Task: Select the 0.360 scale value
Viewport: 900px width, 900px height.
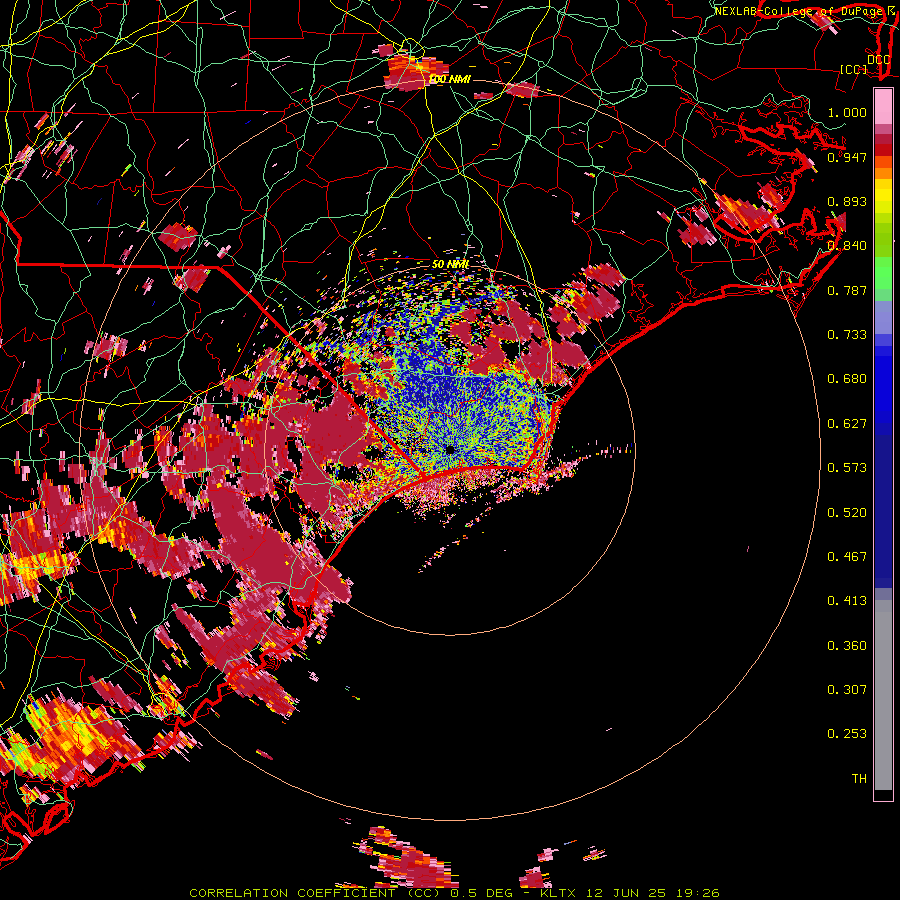Action: tap(847, 646)
